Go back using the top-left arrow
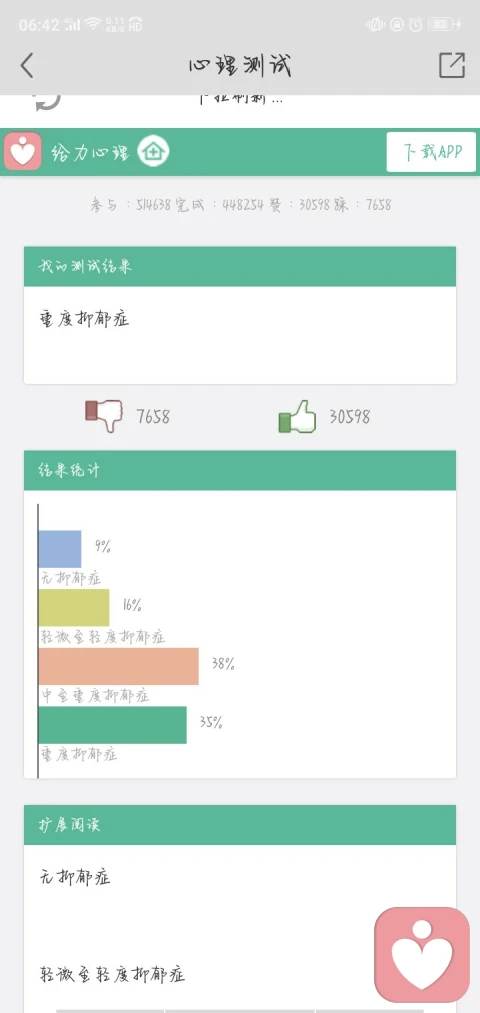 (x=26, y=65)
